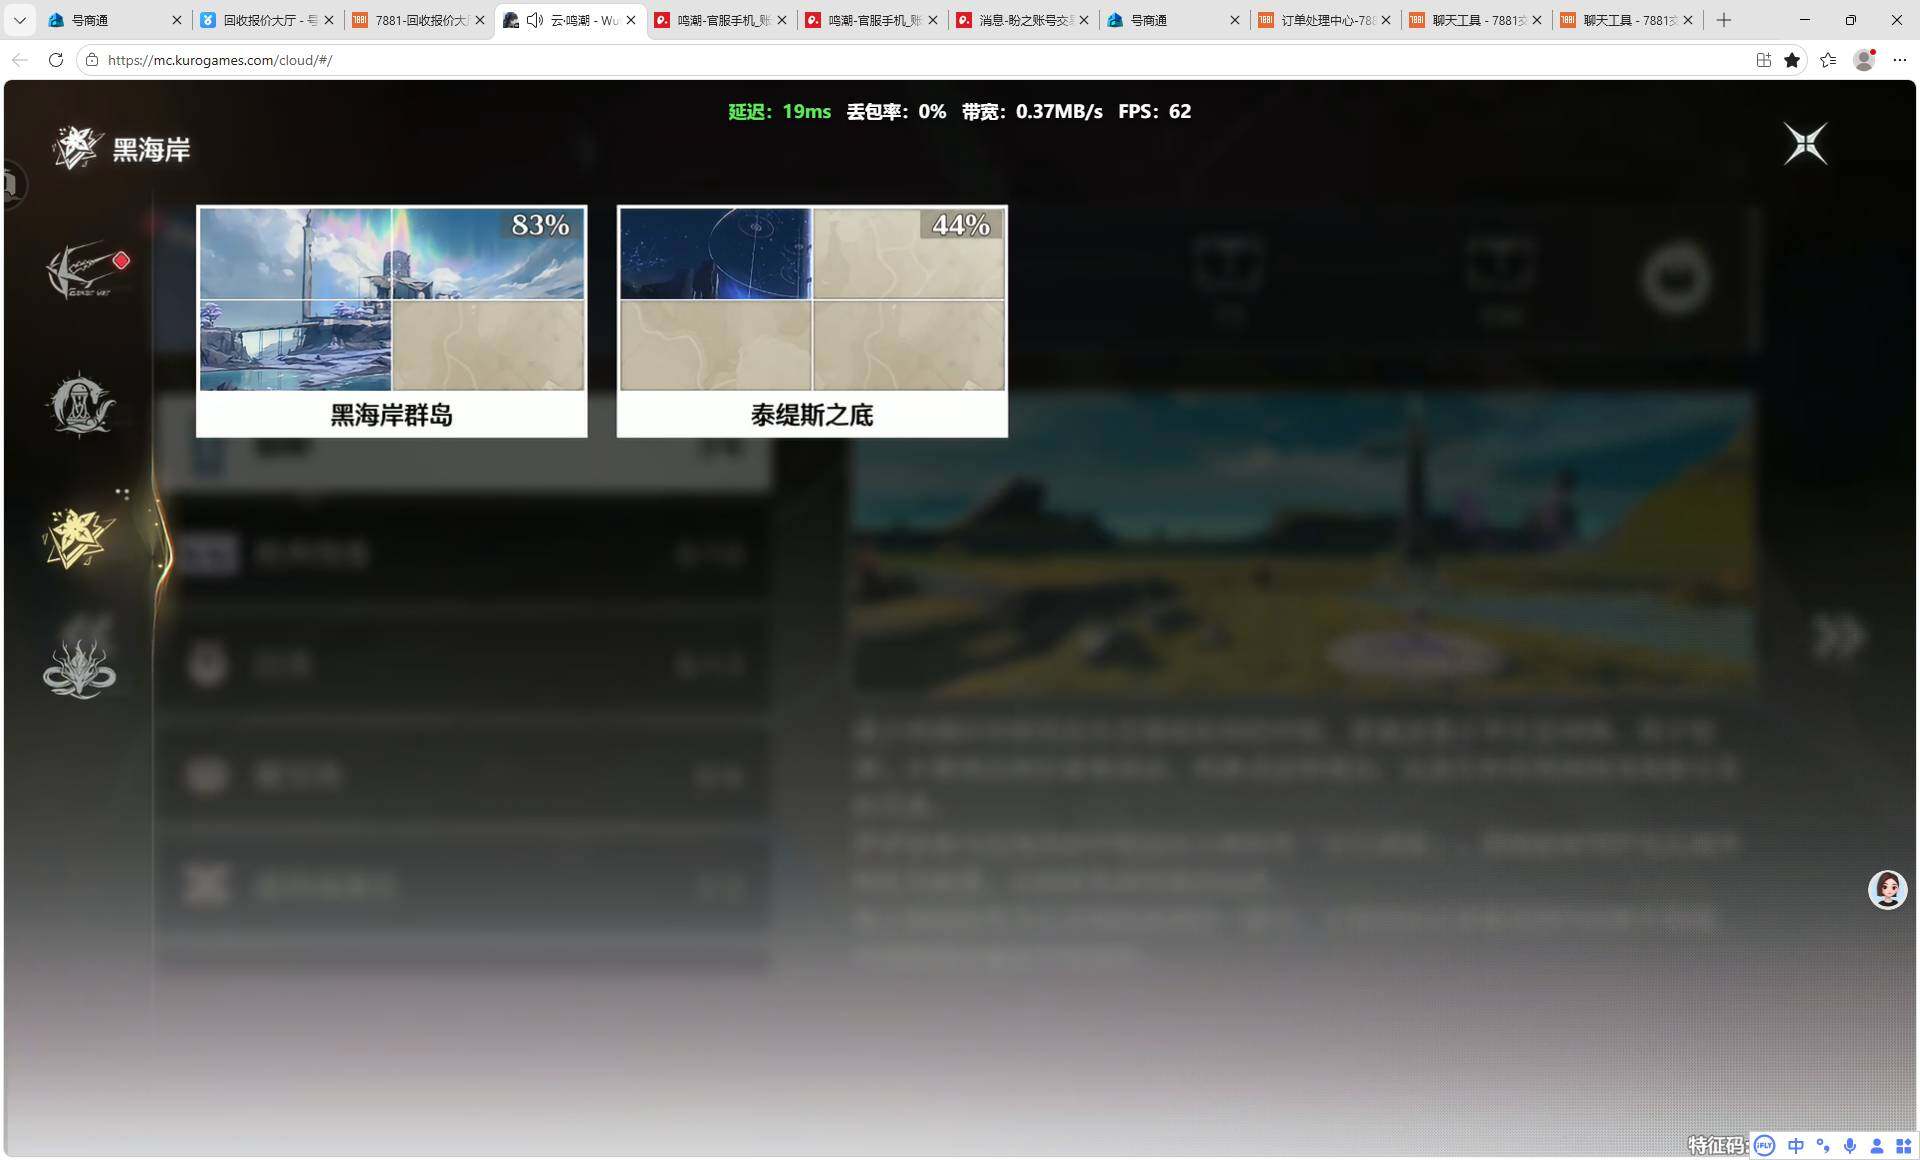Refresh the current page

click(x=56, y=60)
